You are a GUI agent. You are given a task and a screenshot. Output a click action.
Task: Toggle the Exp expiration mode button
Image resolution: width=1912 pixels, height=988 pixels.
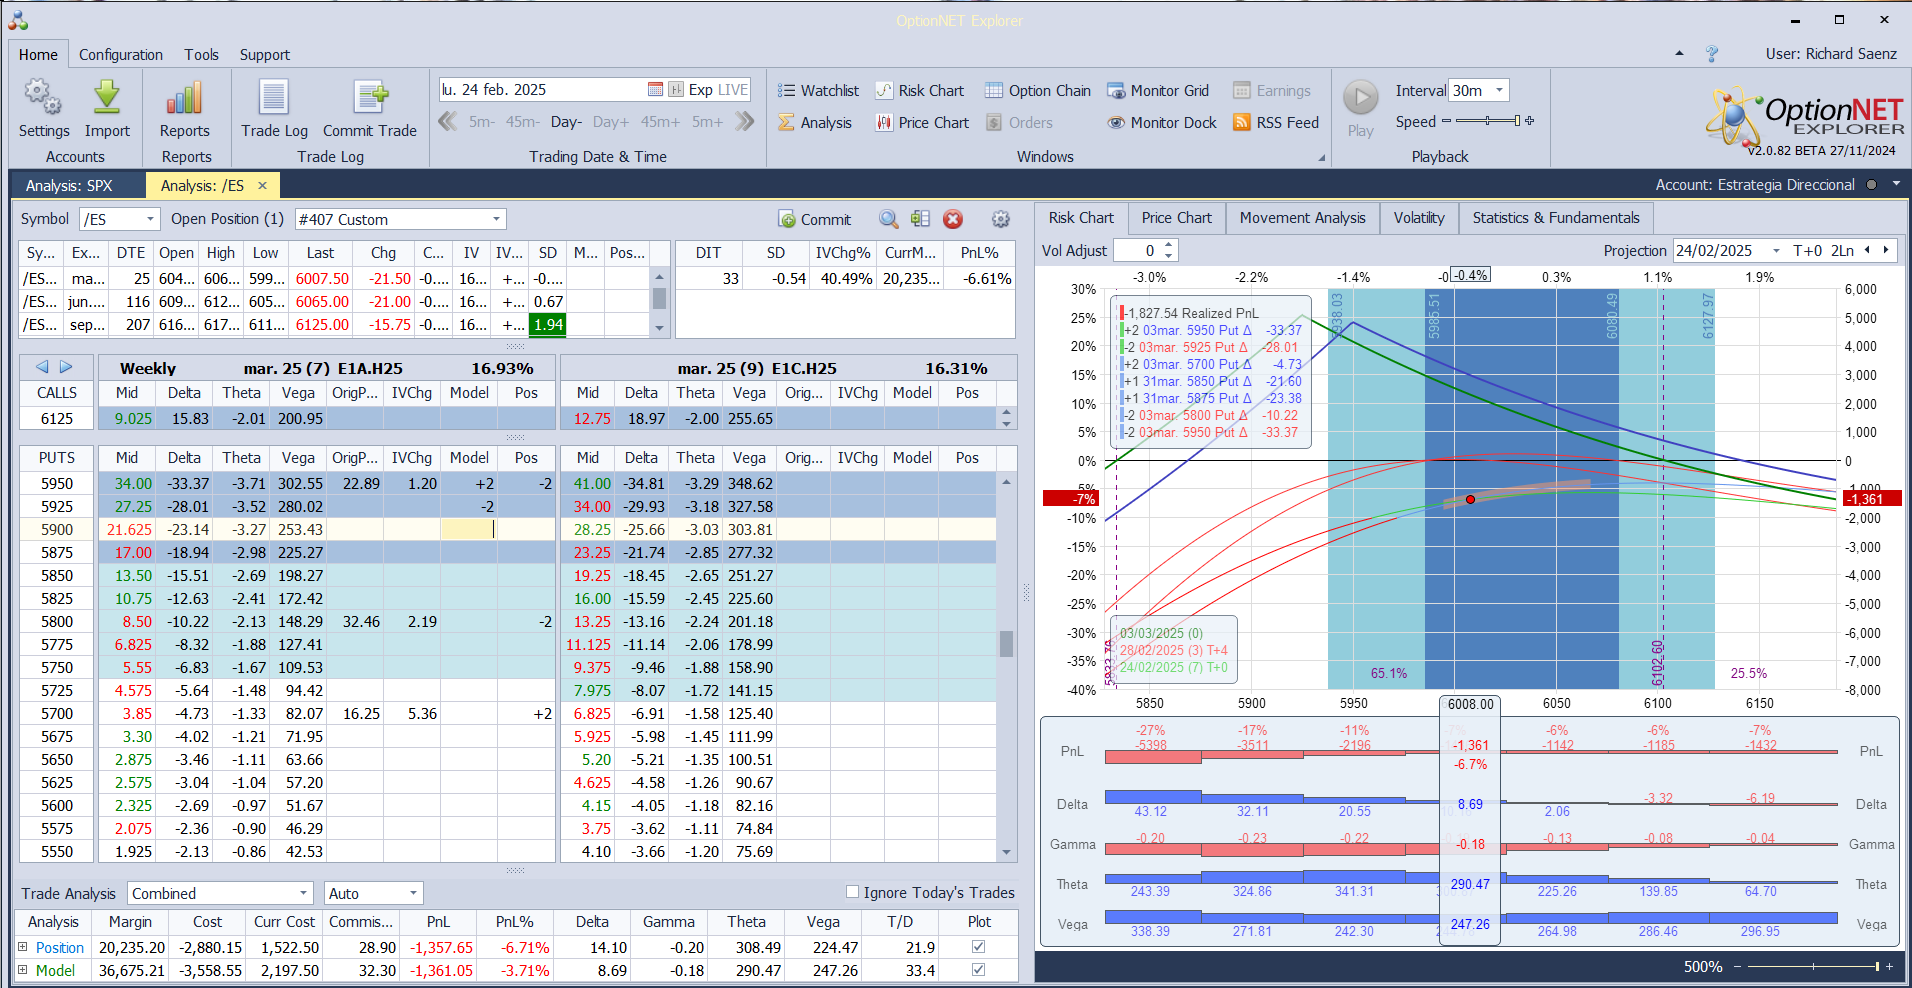(700, 90)
